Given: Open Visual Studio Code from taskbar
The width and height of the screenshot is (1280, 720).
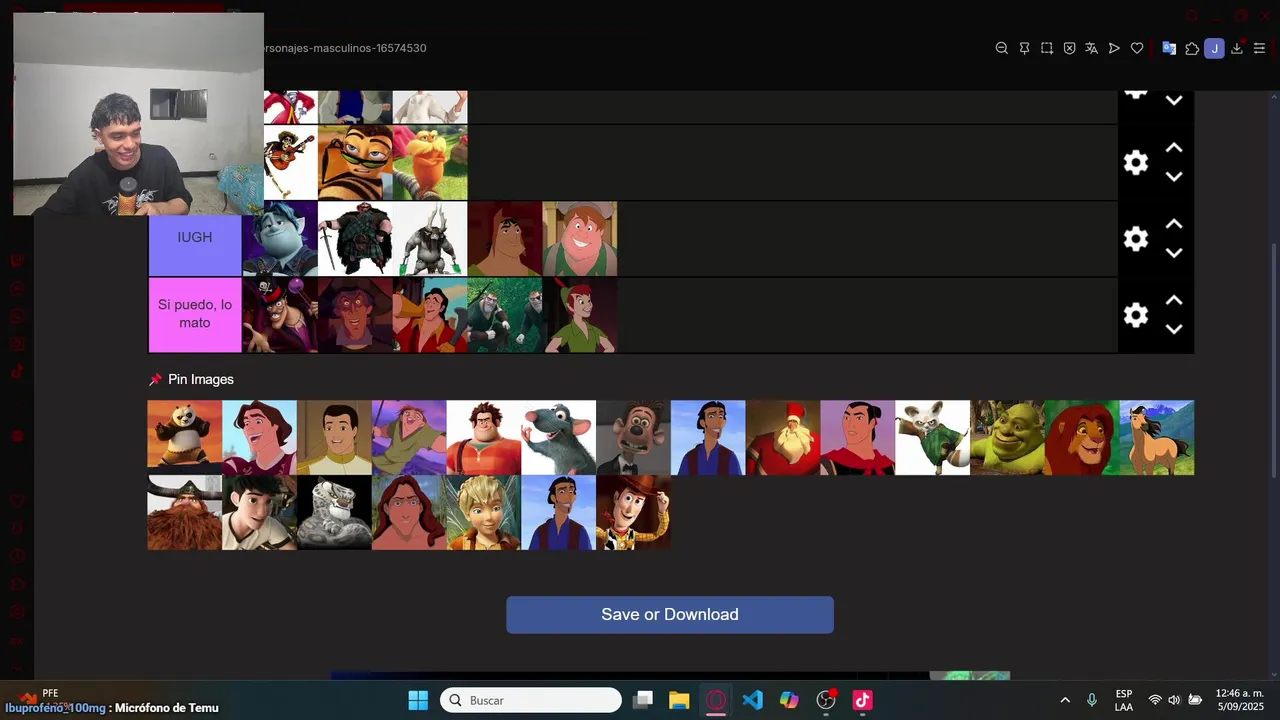Looking at the screenshot, I should tap(753, 700).
